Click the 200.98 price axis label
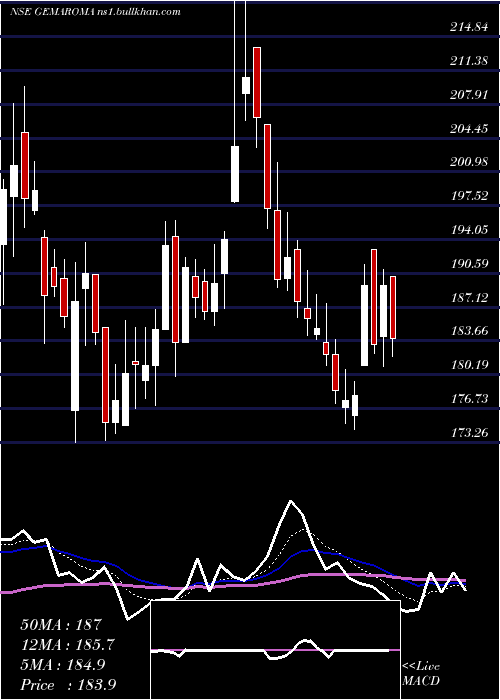 click(469, 162)
